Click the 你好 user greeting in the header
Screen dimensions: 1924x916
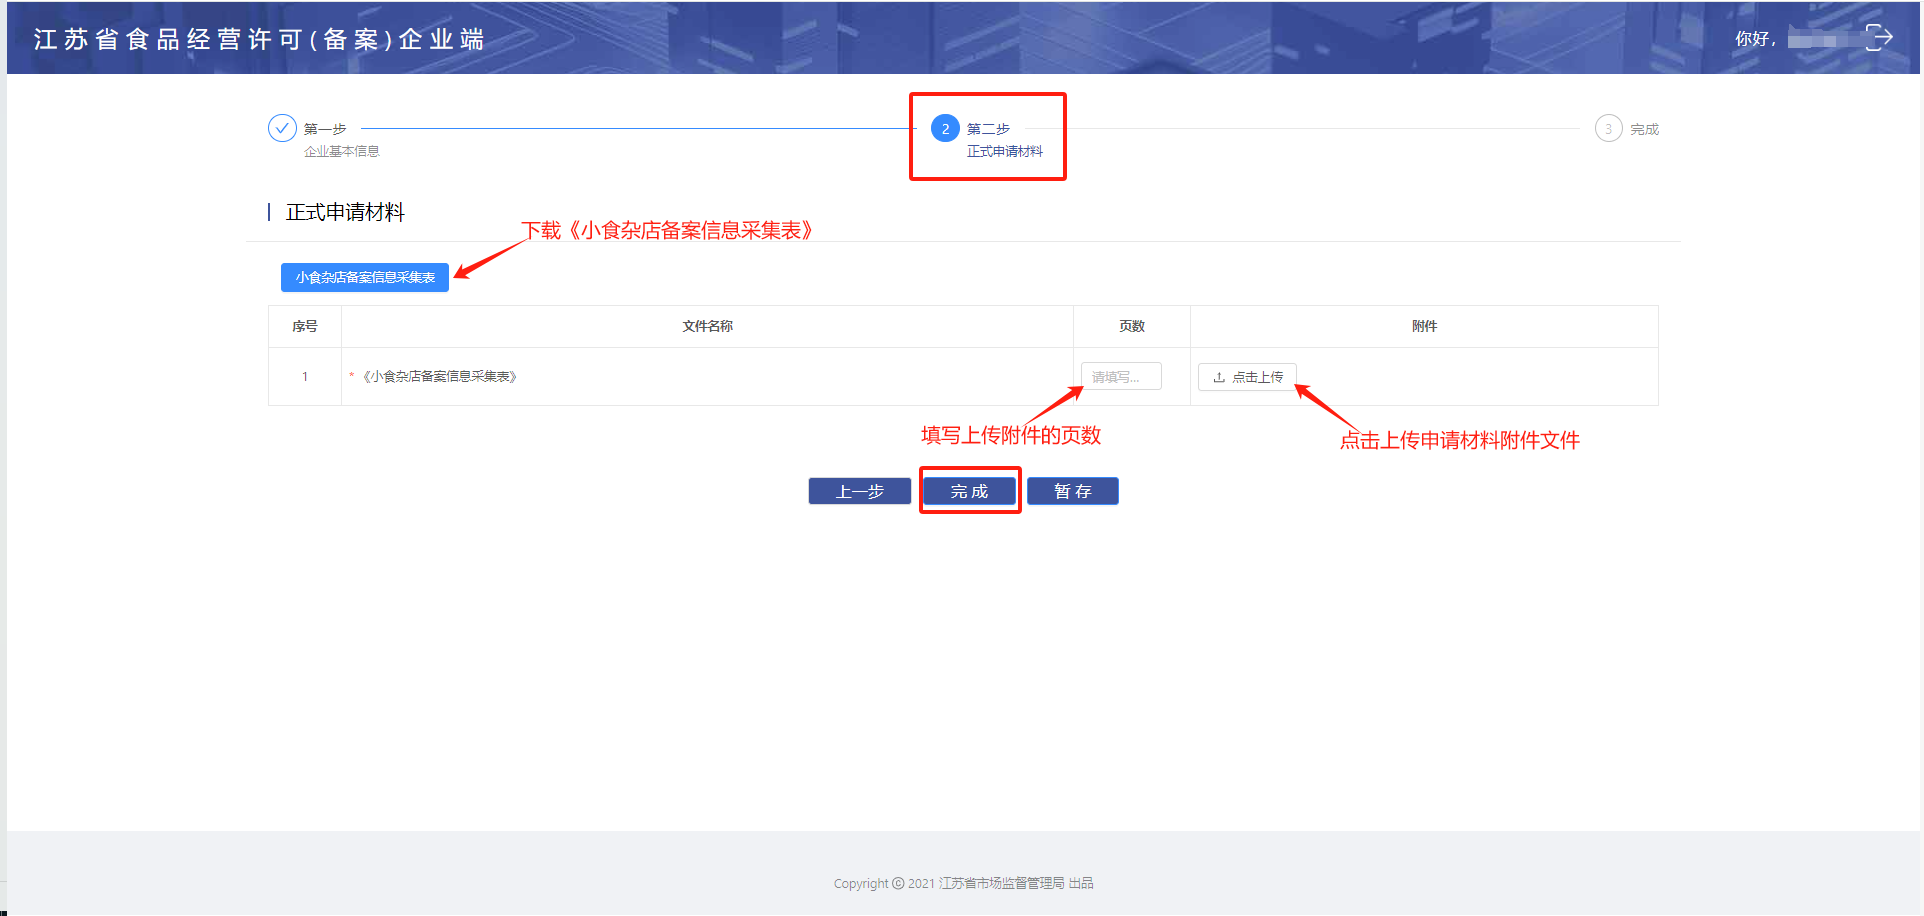(x=1754, y=39)
